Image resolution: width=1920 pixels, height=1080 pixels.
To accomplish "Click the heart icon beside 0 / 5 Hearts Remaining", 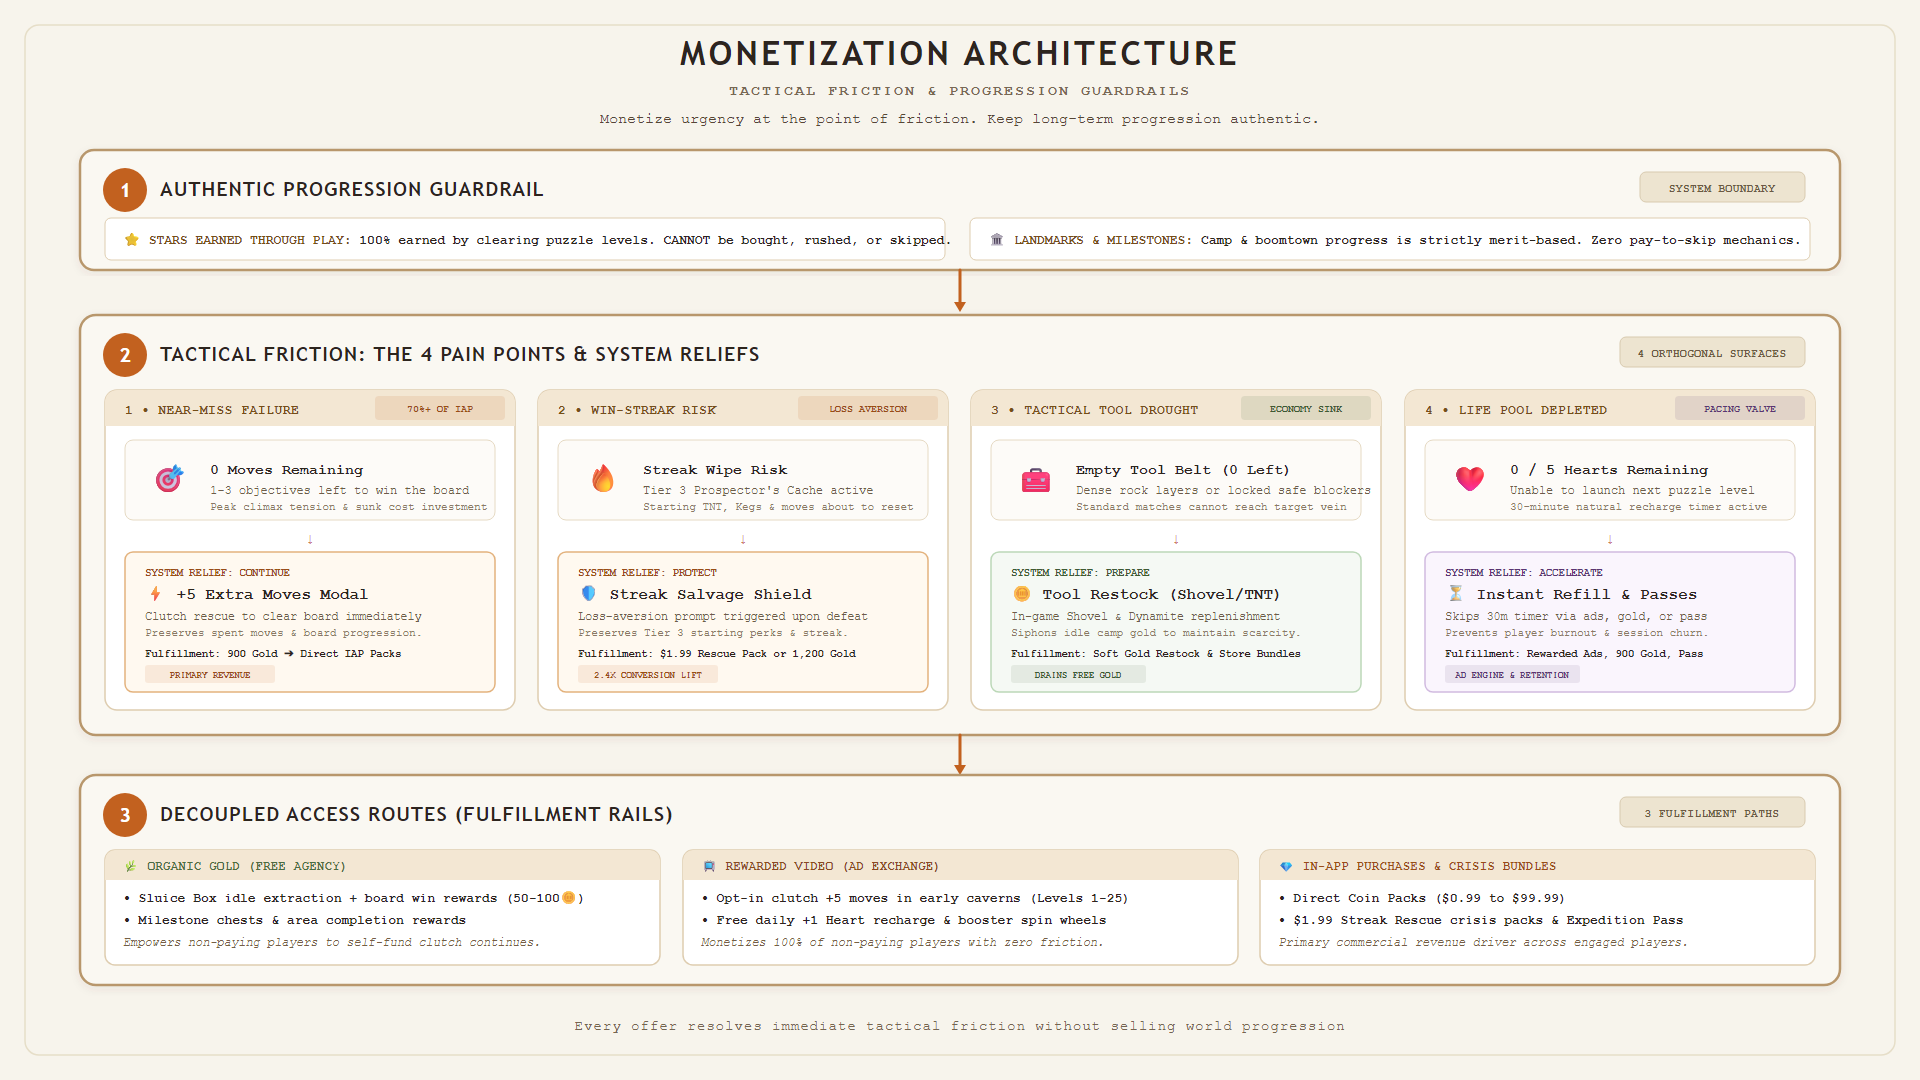I will pos(1470,479).
